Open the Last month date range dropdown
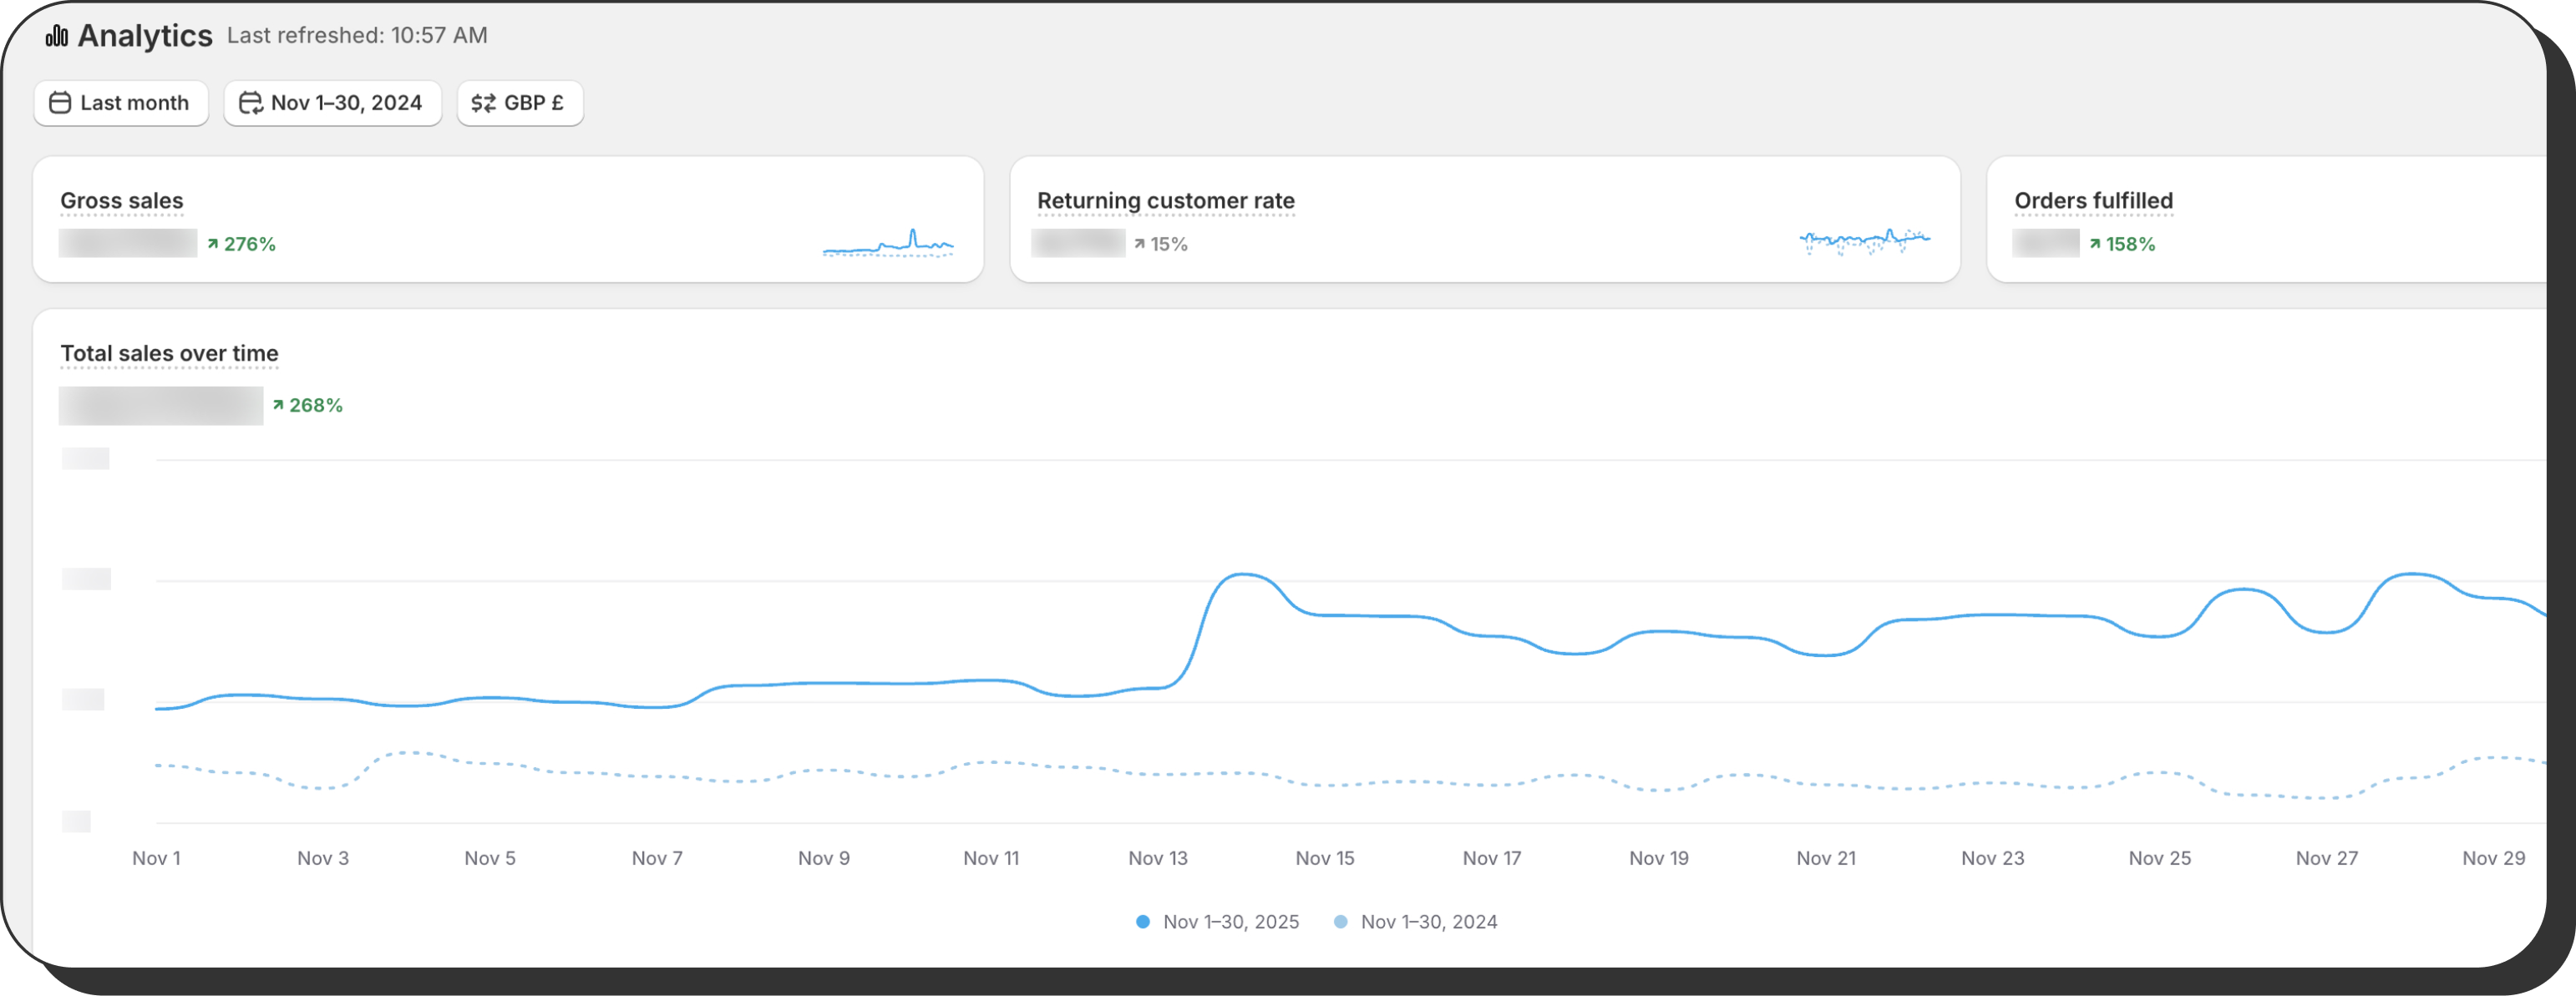The image size is (2576, 996). pos(122,103)
